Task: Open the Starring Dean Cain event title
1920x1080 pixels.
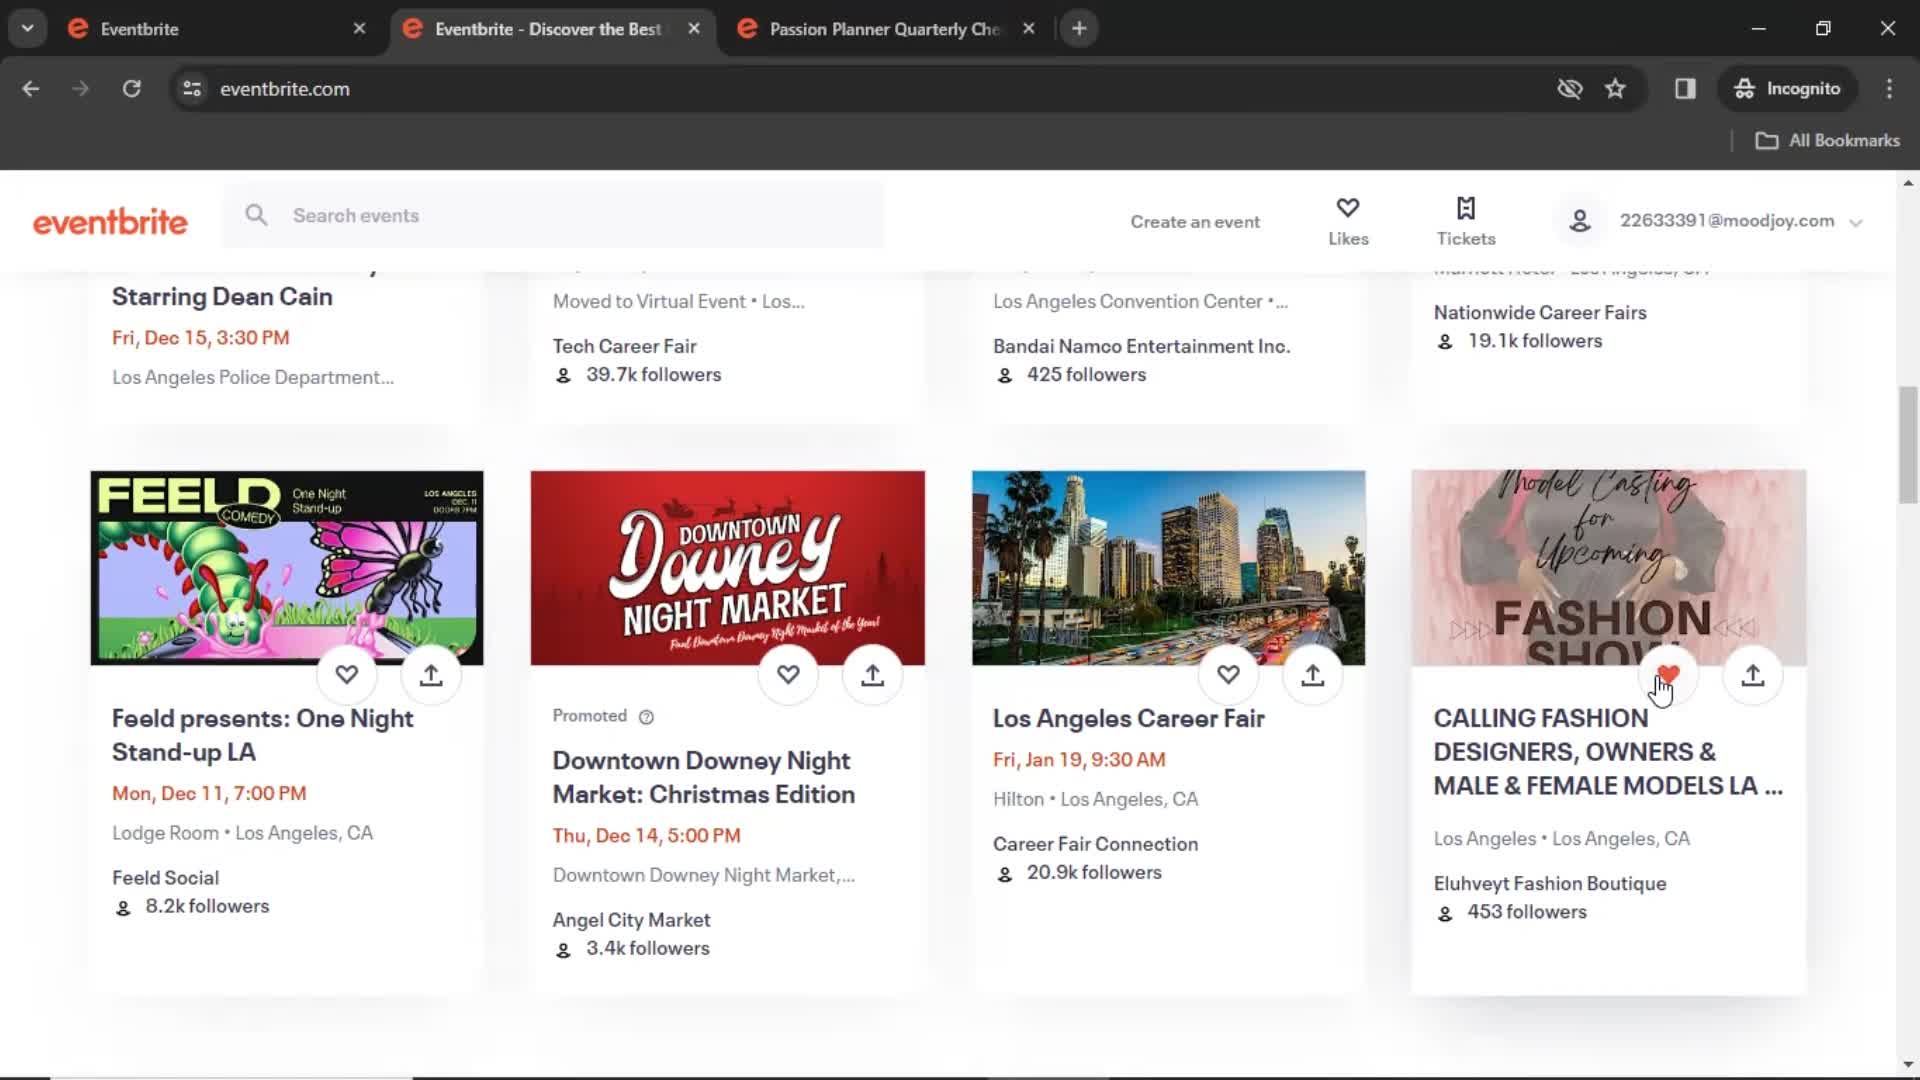Action: (x=222, y=297)
